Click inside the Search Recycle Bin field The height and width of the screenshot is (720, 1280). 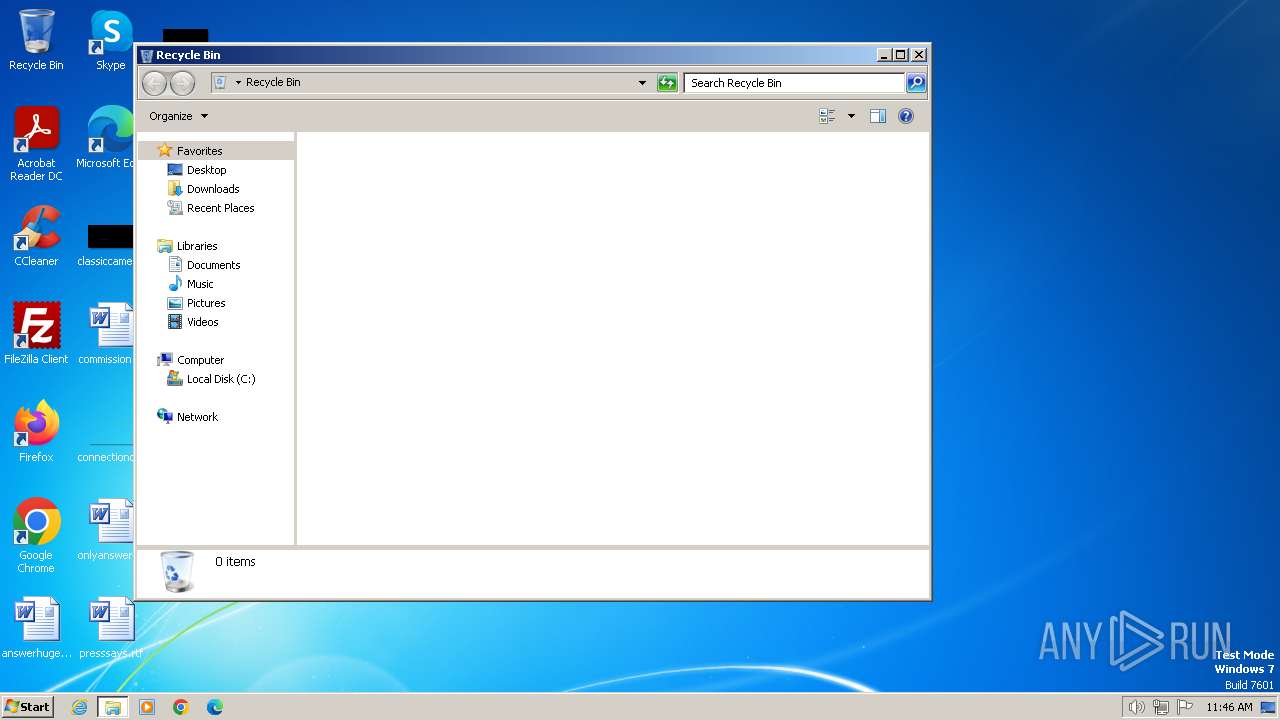click(x=795, y=83)
